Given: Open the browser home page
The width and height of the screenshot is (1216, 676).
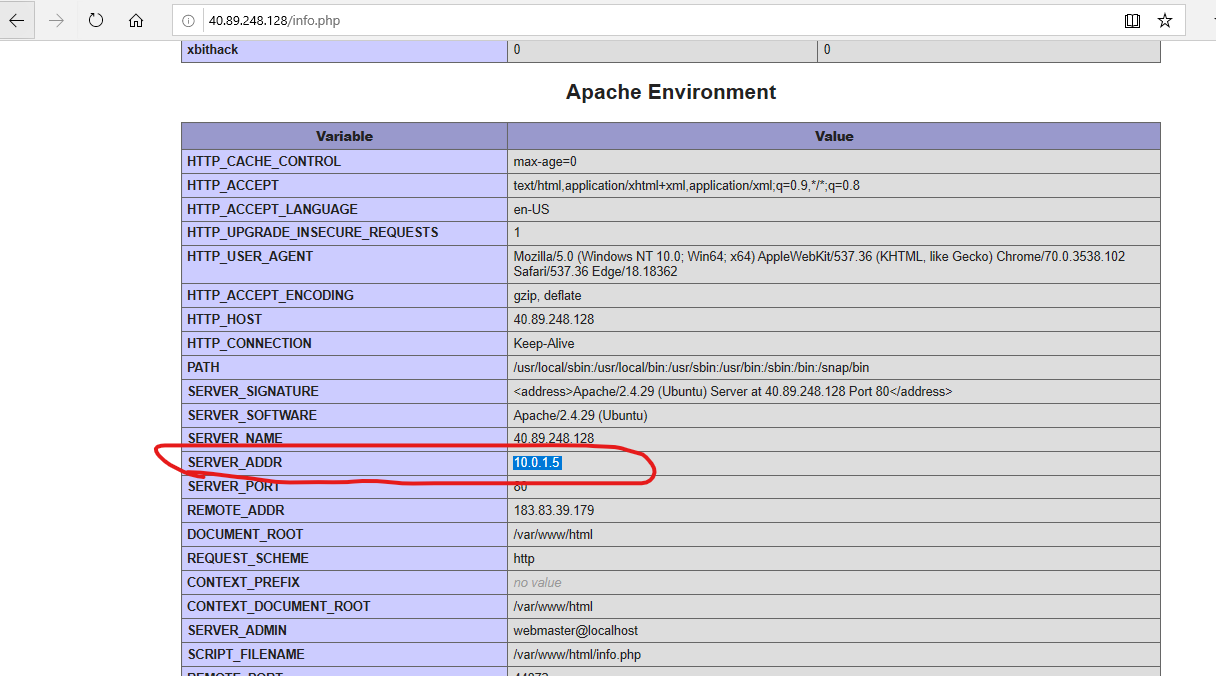Looking at the screenshot, I should (136, 20).
